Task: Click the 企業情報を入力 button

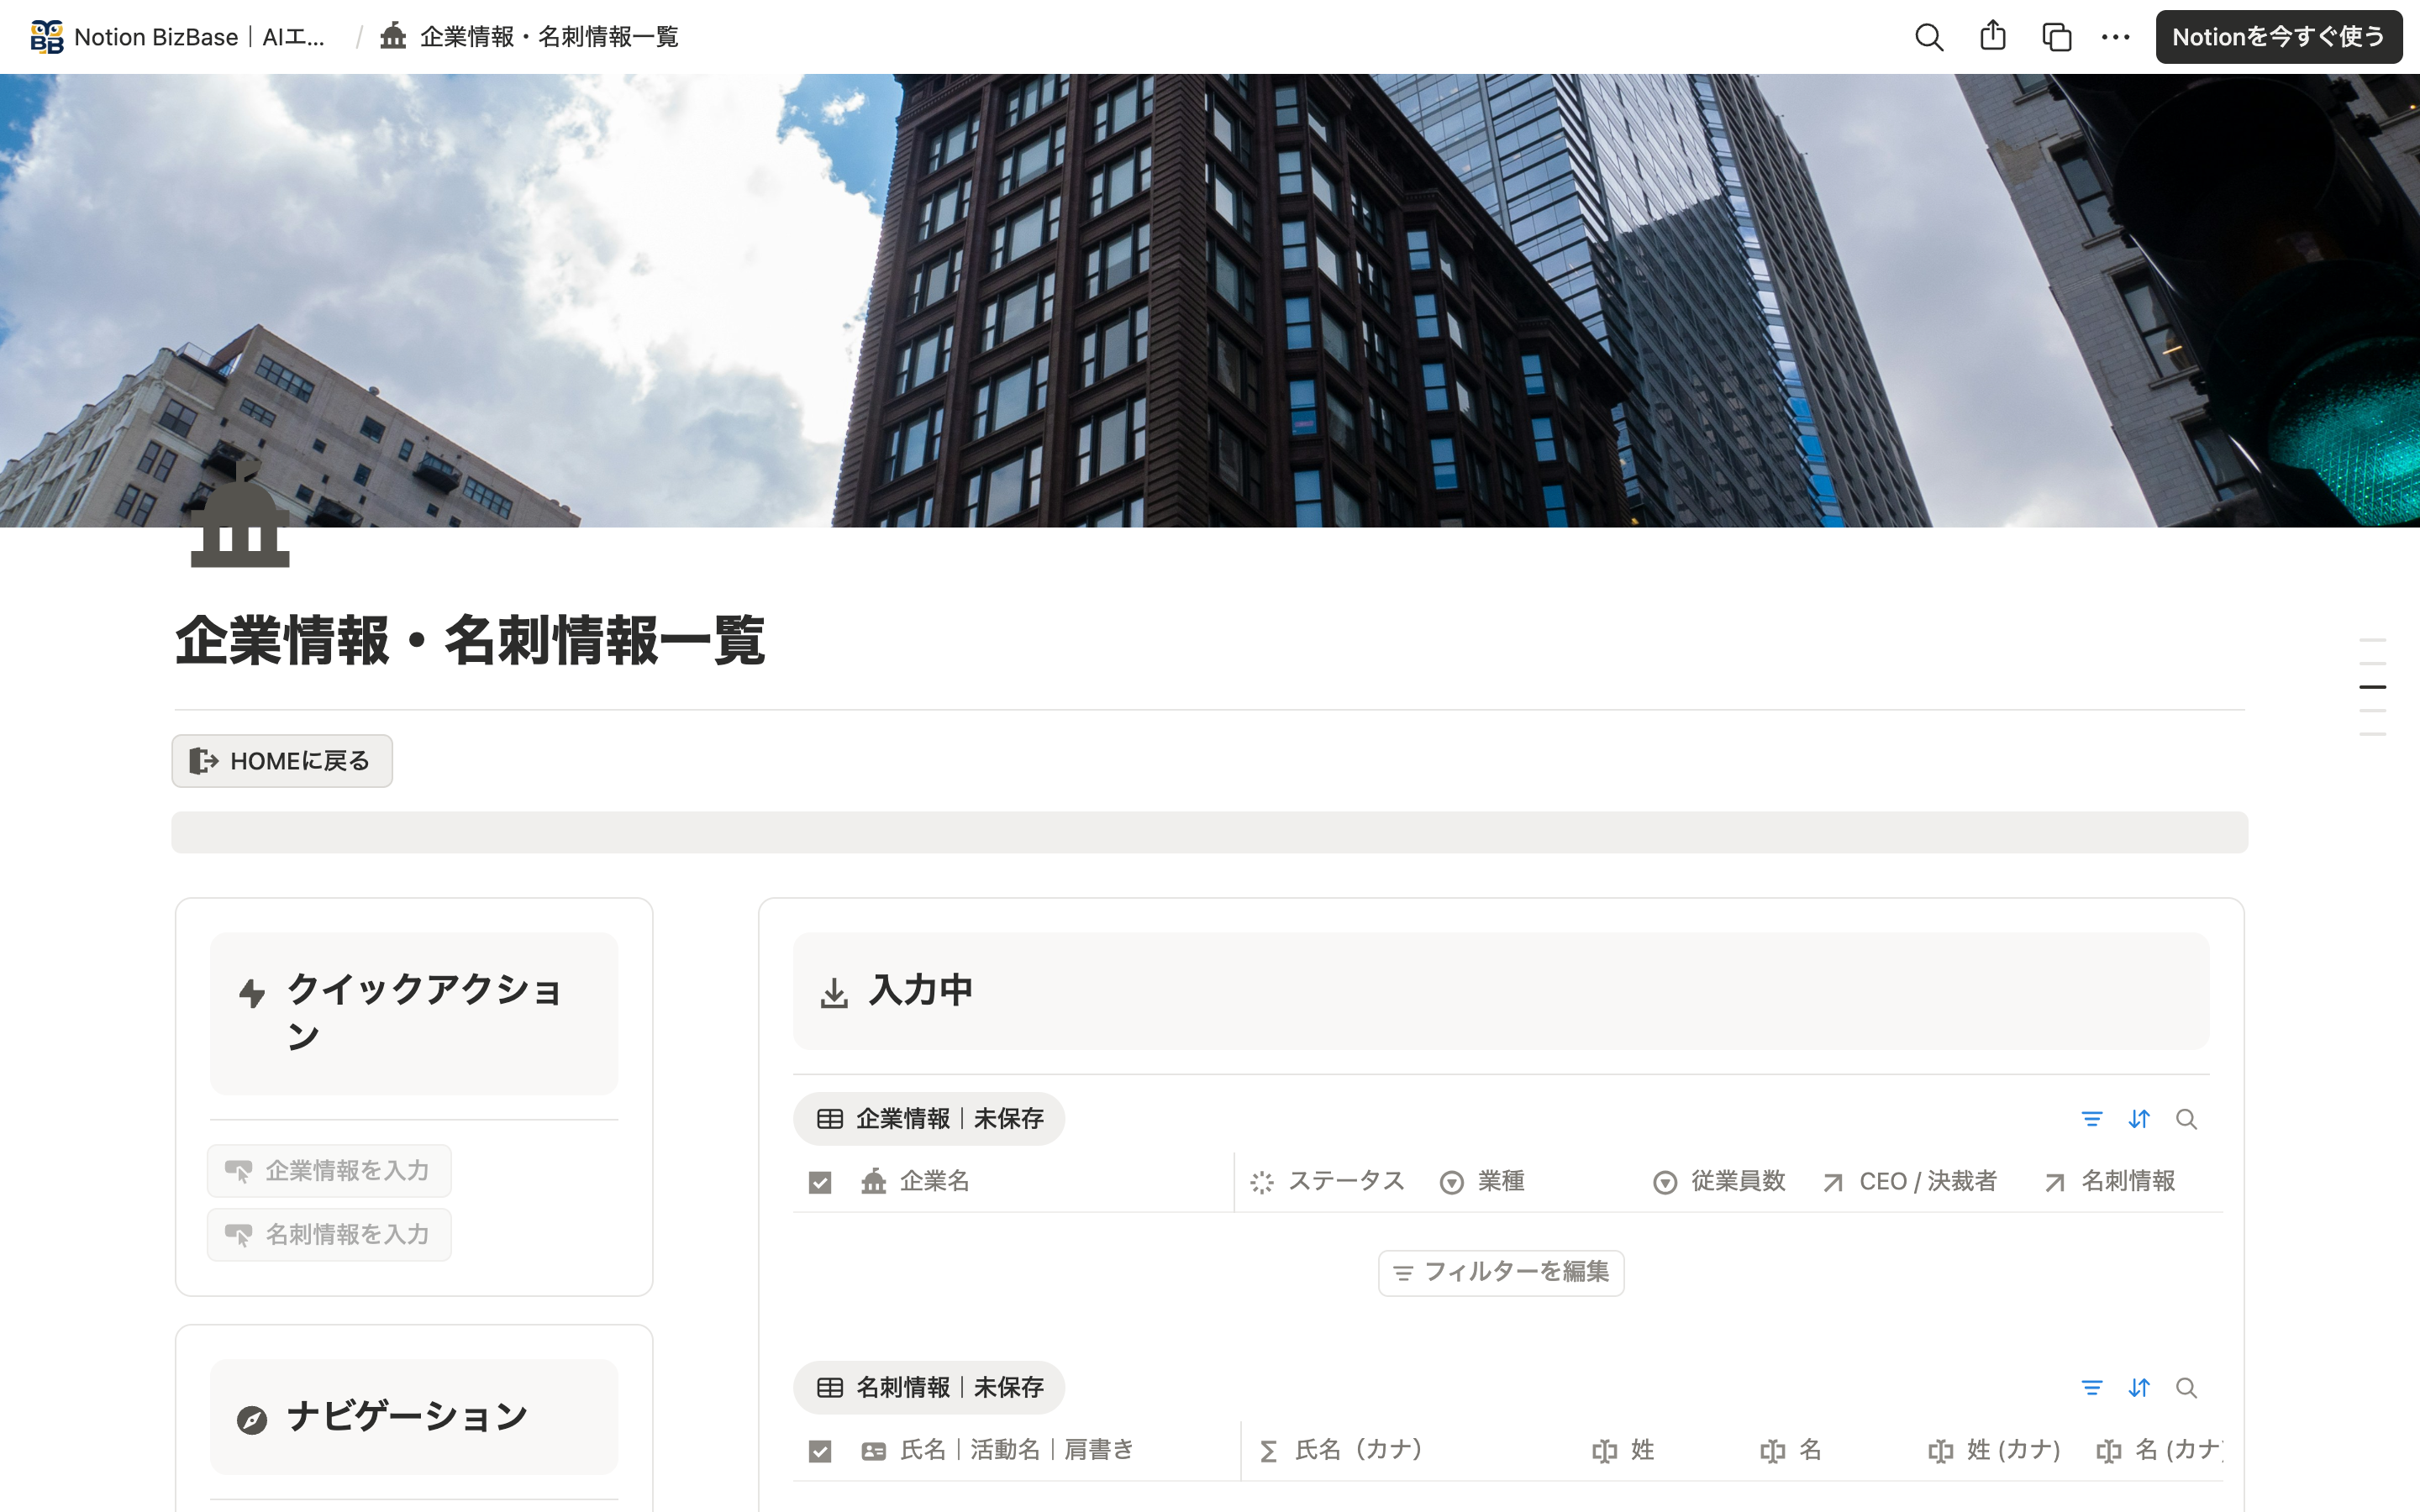Action: (x=329, y=1171)
